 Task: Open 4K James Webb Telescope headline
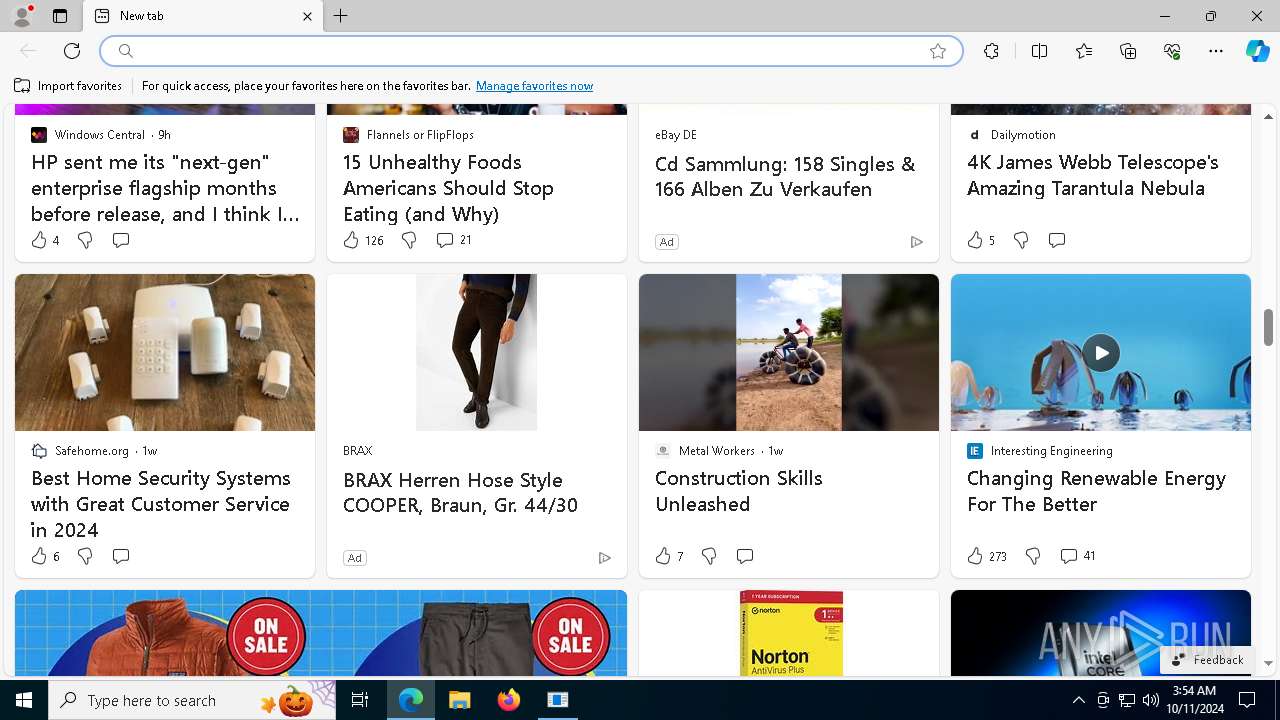(1093, 175)
